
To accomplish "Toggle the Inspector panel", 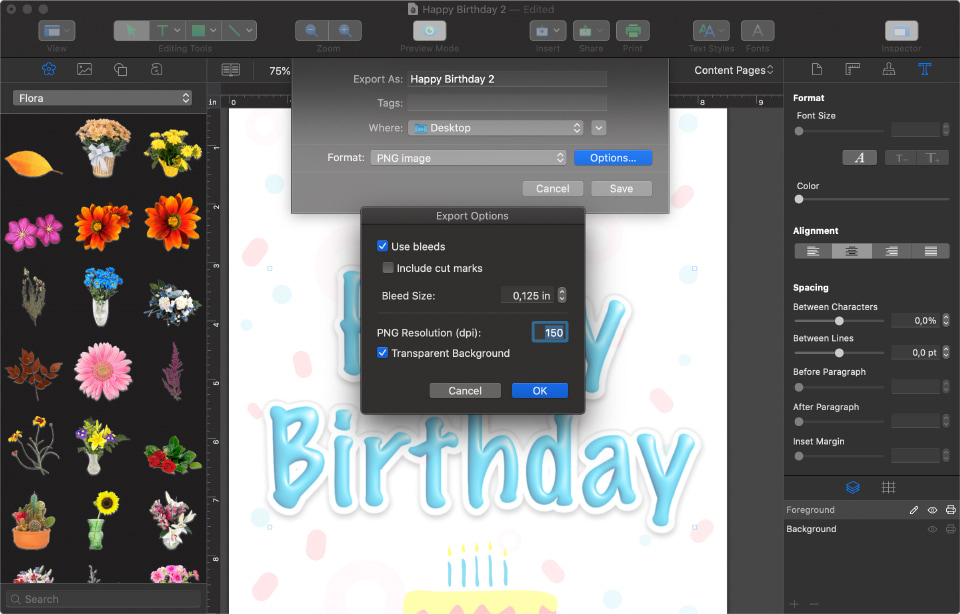I will tap(901, 31).
